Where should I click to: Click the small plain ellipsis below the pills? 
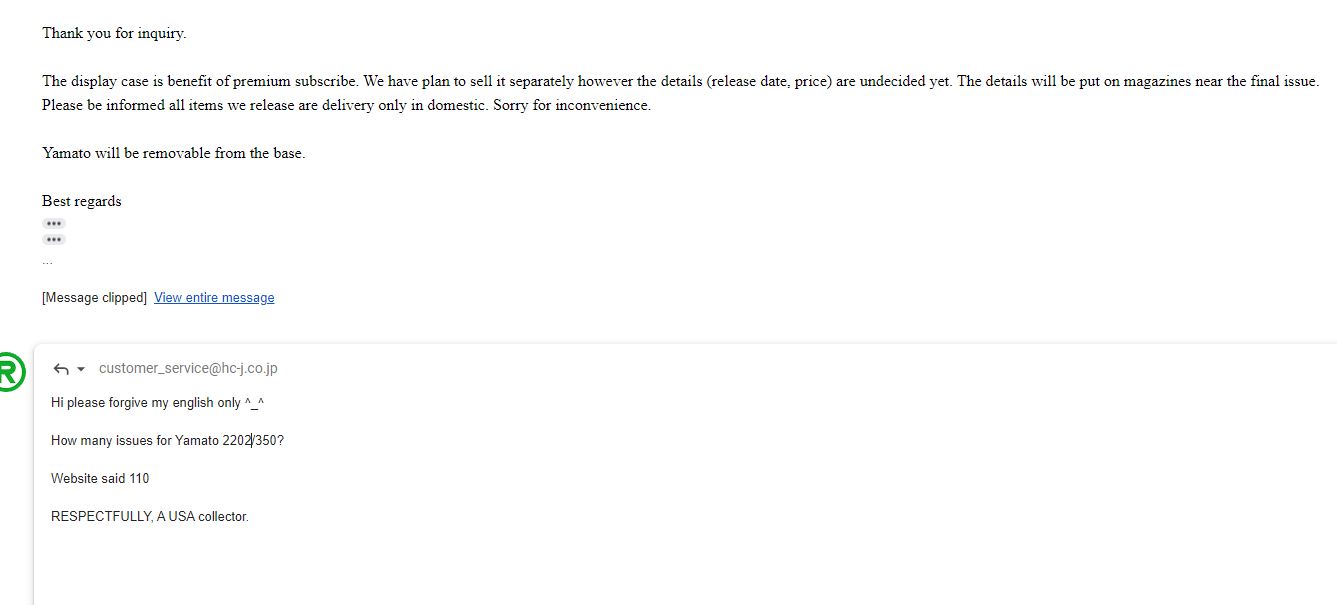point(47,262)
